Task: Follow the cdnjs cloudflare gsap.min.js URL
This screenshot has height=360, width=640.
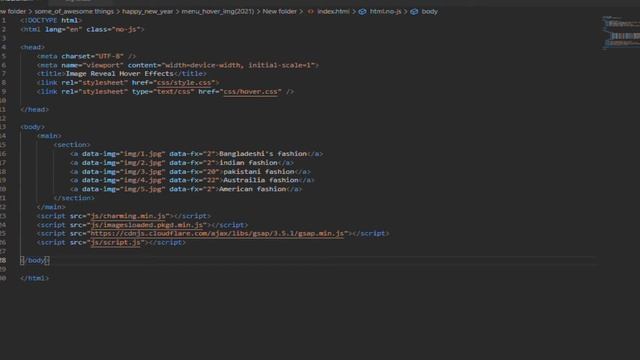Action: point(217,233)
